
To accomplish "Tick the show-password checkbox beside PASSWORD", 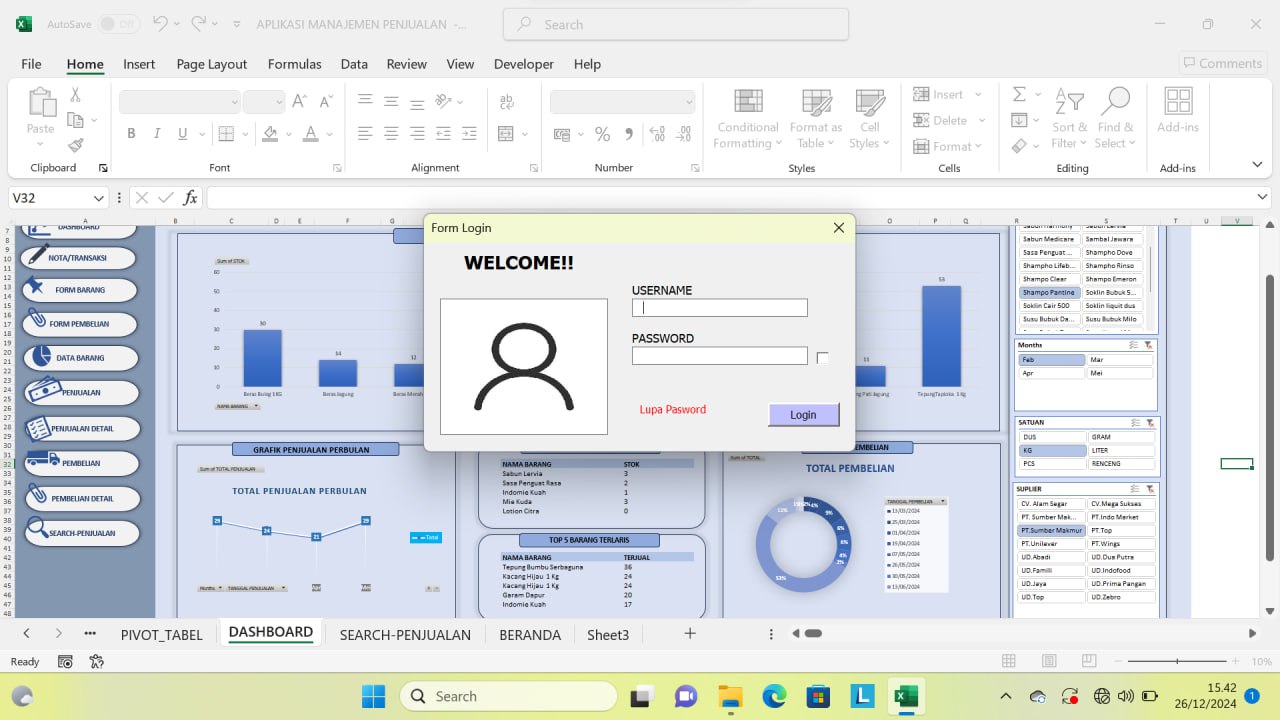I will (822, 358).
